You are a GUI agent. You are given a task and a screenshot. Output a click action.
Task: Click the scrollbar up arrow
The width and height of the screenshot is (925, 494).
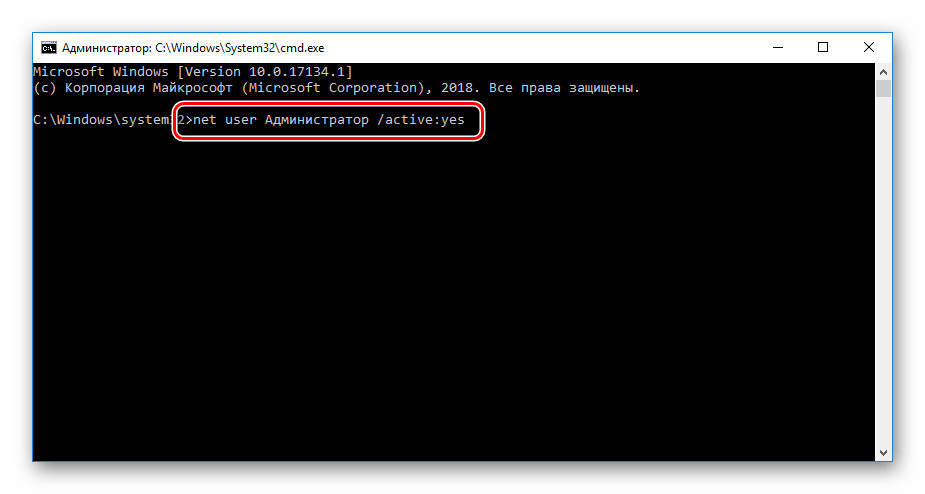pos(883,71)
